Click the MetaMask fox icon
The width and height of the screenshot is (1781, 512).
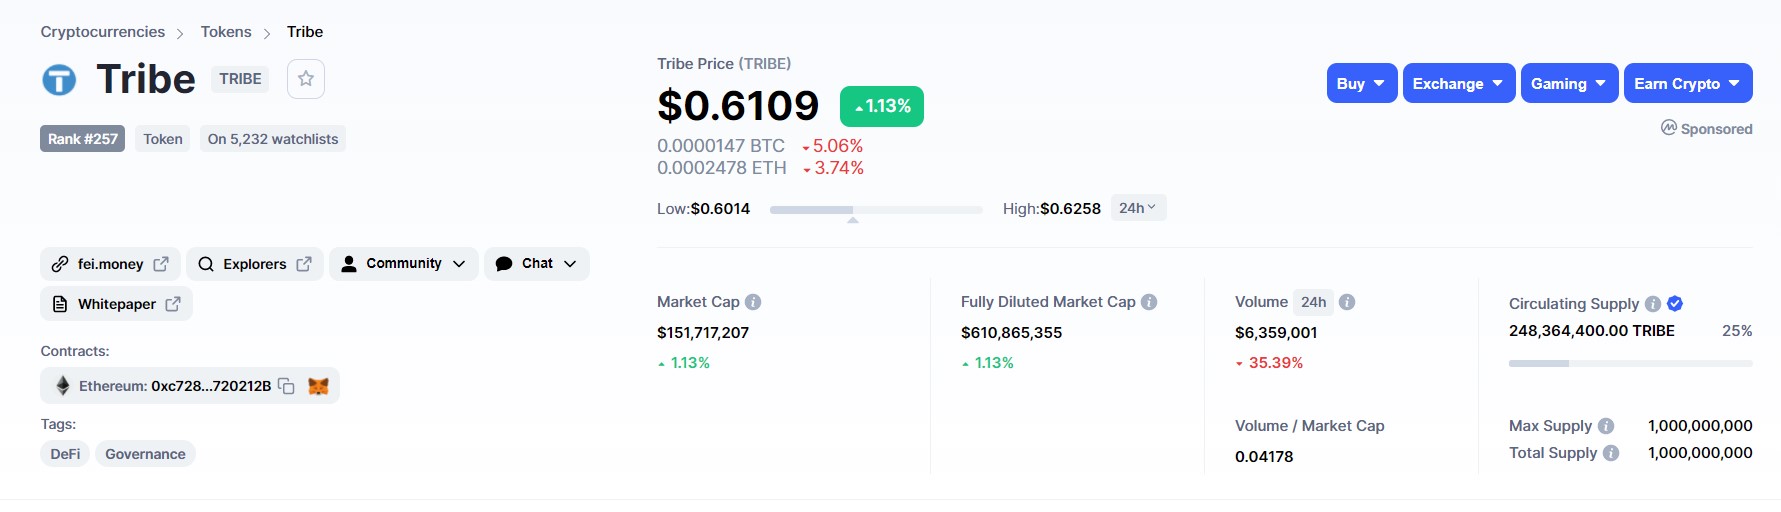(x=318, y=386)
